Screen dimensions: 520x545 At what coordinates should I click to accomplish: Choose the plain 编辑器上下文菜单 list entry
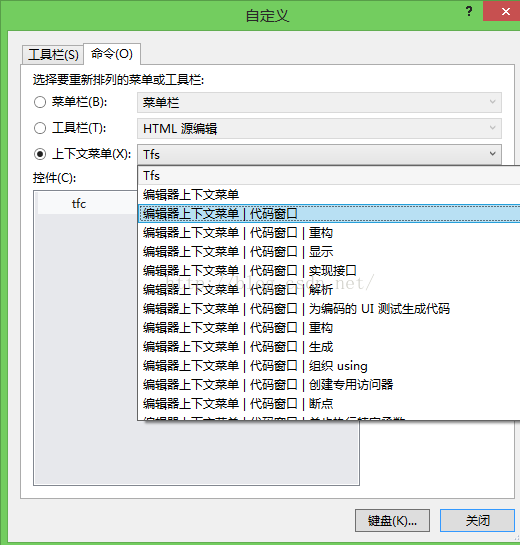click(x=329, y=195)
